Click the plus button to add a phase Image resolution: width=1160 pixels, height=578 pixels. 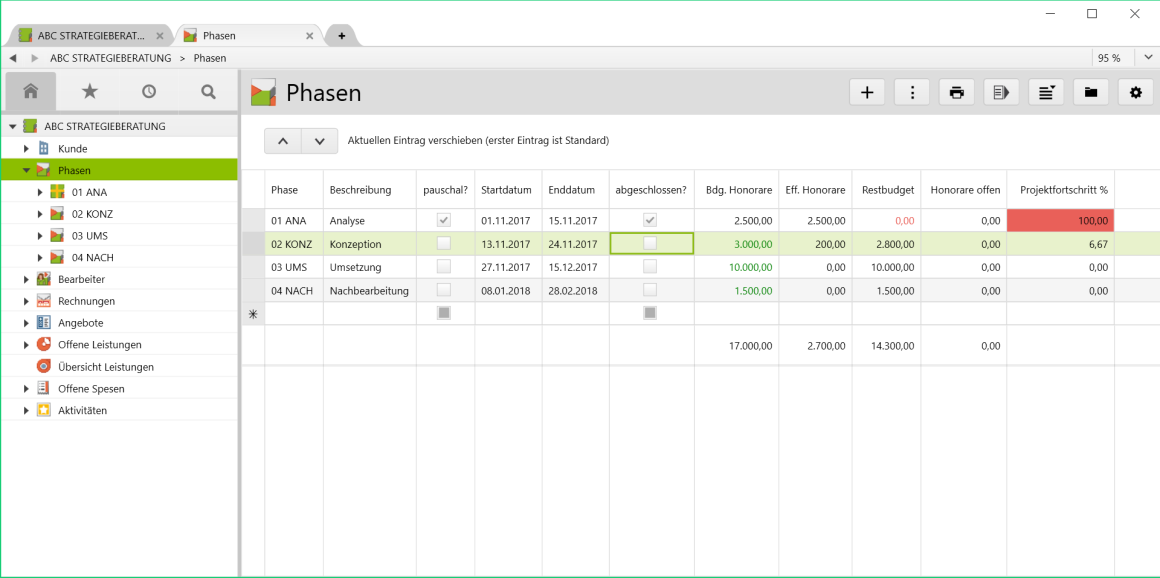click(x=866, y=92)
